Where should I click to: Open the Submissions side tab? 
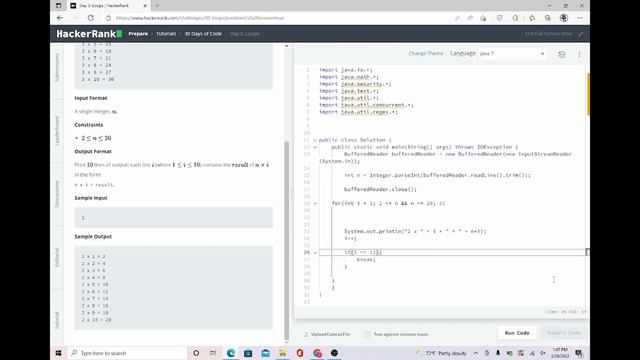click(x=57, y=67)
